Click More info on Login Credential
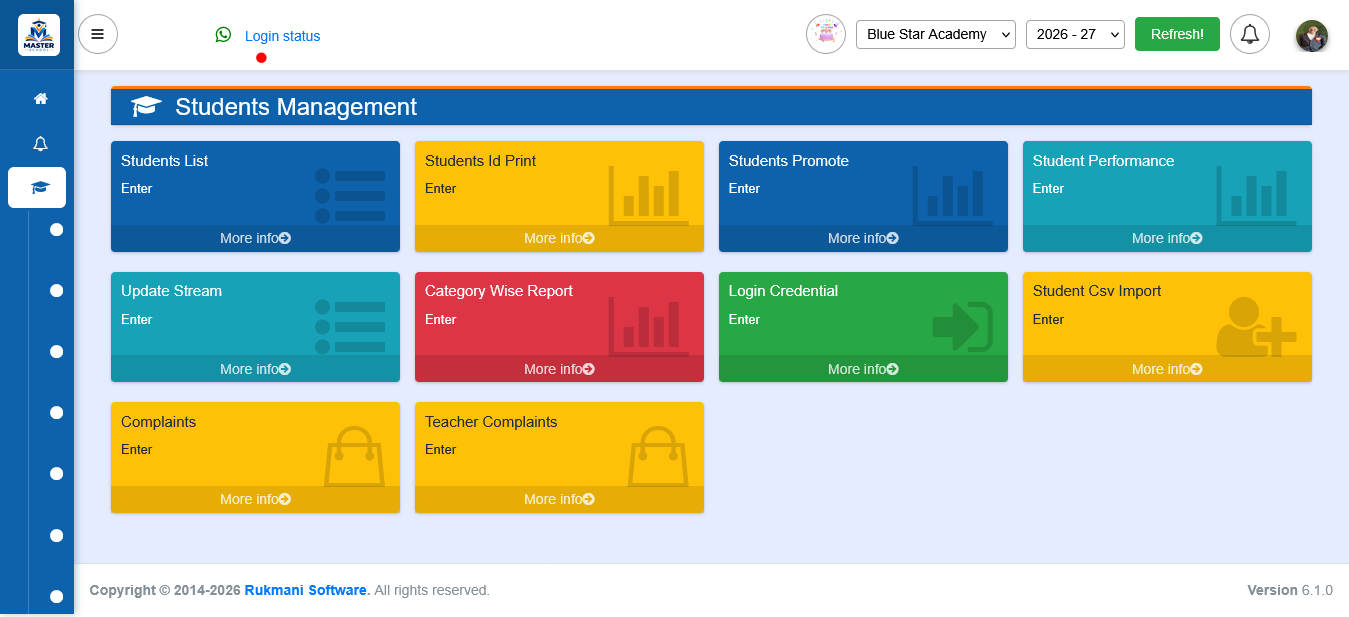The image size is (1349, 617). 863,369
